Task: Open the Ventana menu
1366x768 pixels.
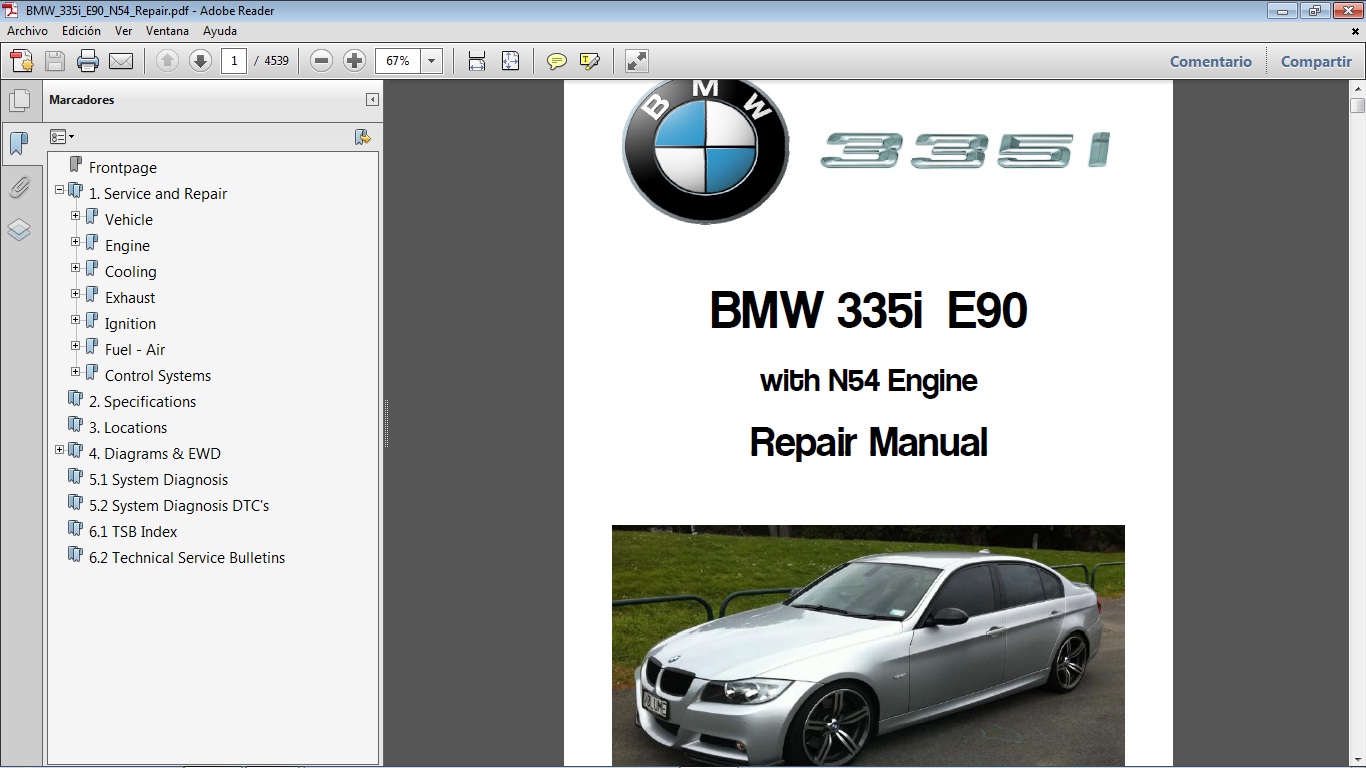Action: coord(167,31)
